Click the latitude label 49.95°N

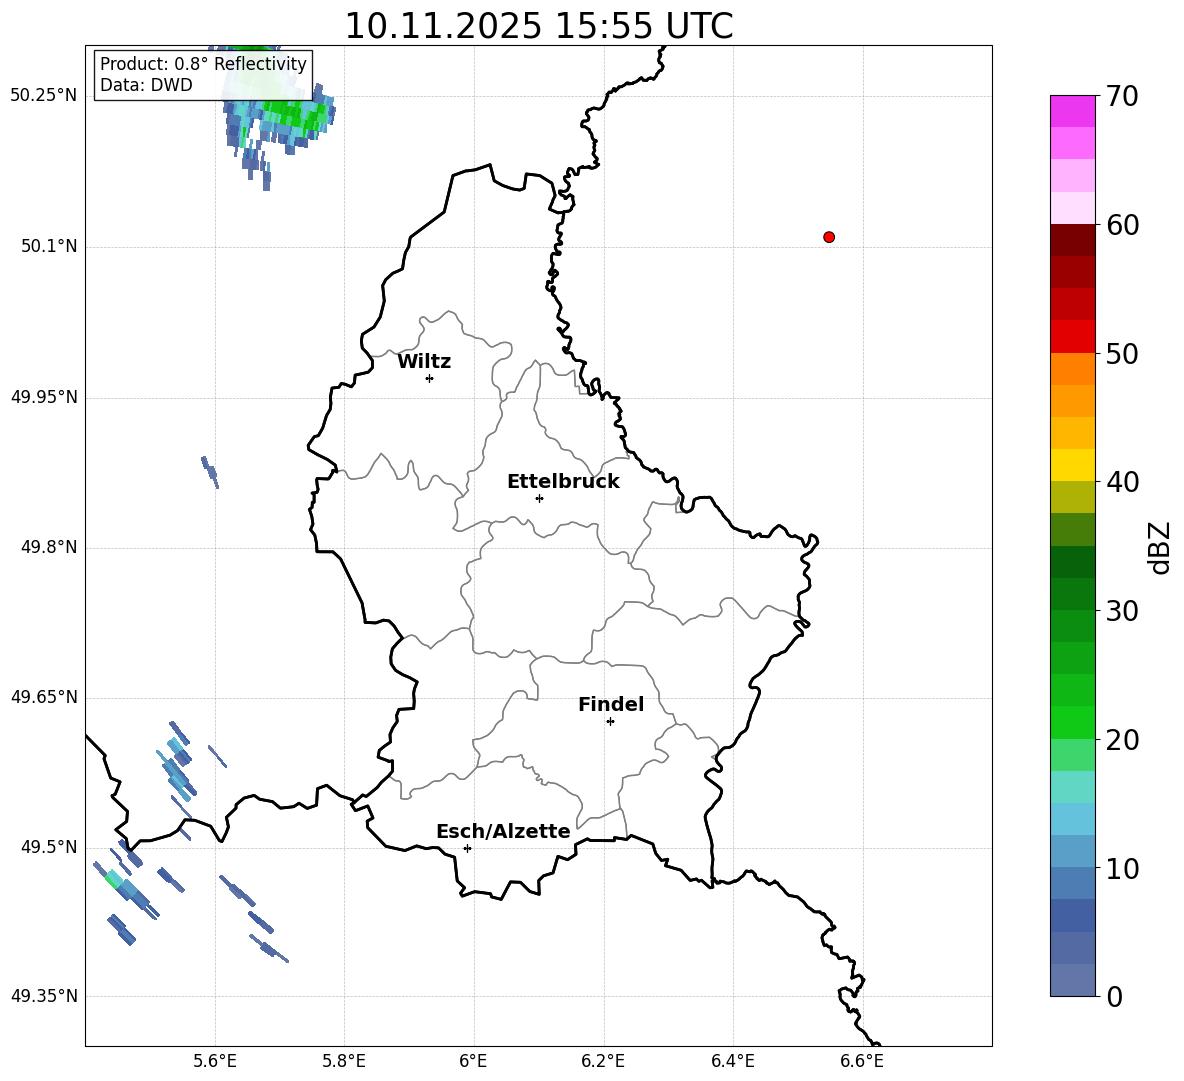[44, 397]
